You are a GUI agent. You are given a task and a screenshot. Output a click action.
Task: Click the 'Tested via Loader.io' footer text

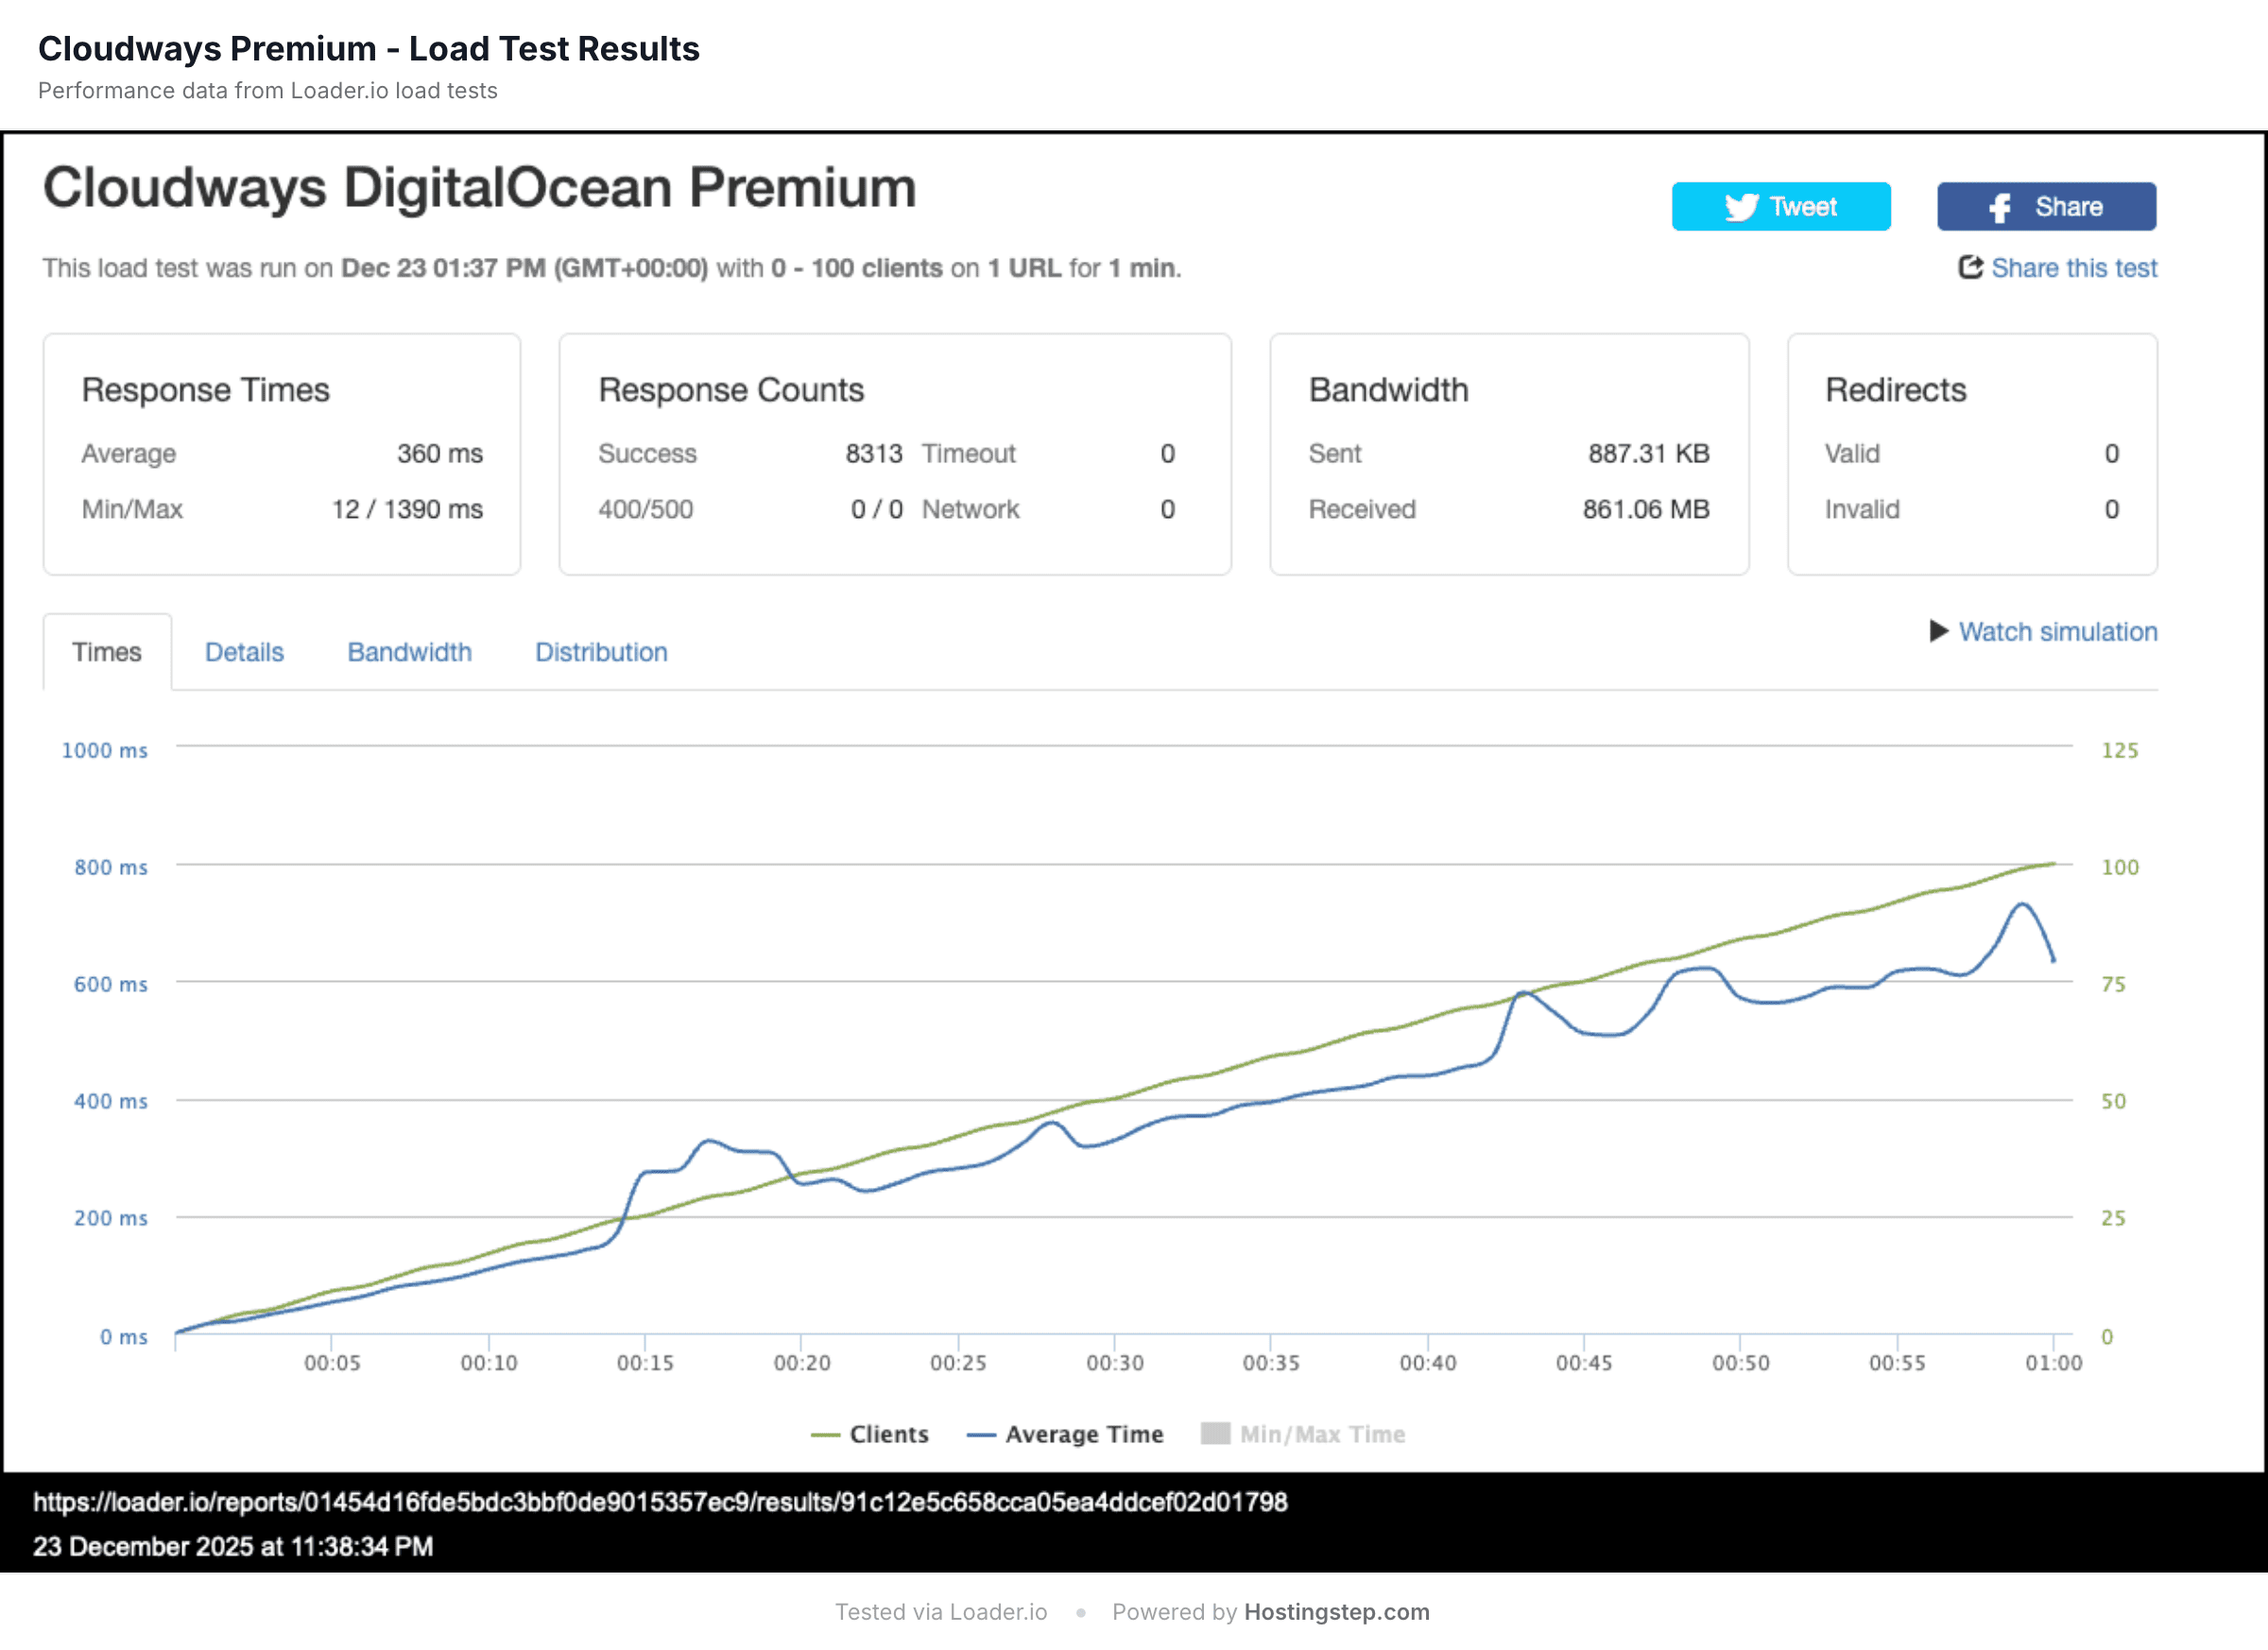[x=941, y=1612]
